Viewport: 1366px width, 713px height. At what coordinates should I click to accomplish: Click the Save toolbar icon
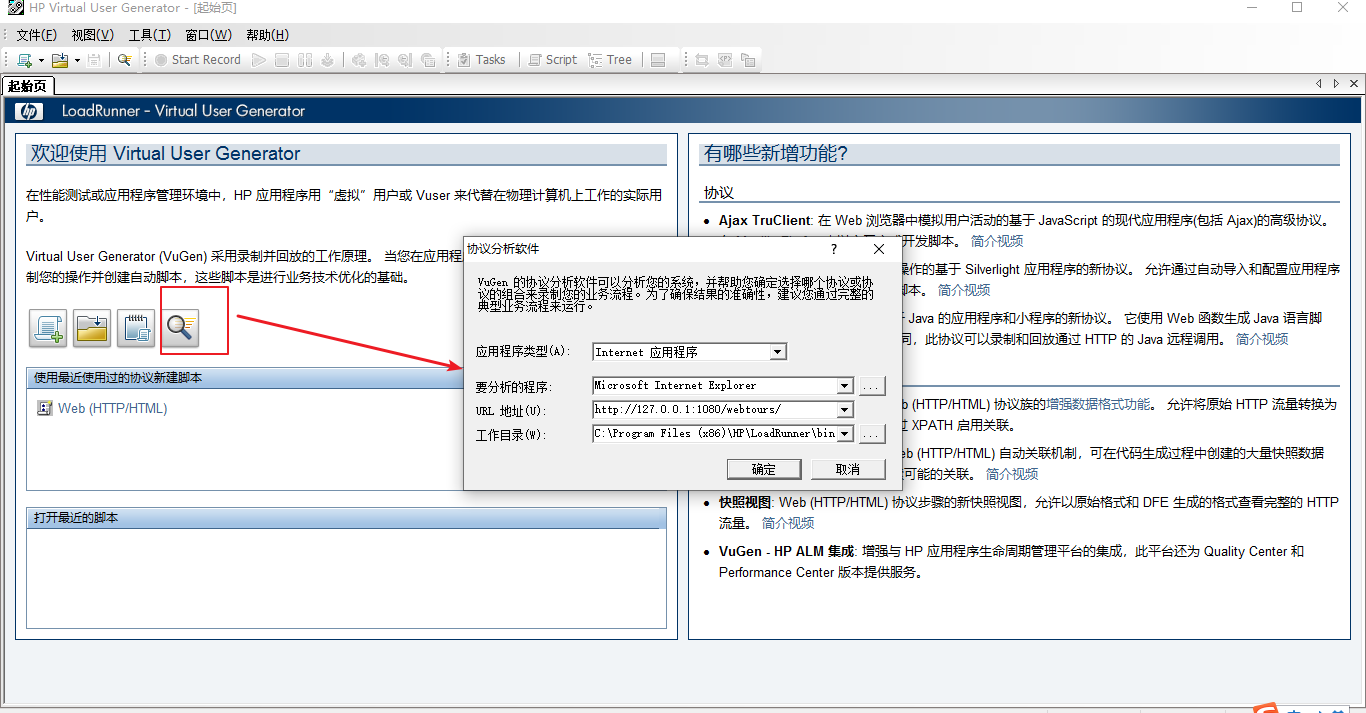(x=94, y=60)
